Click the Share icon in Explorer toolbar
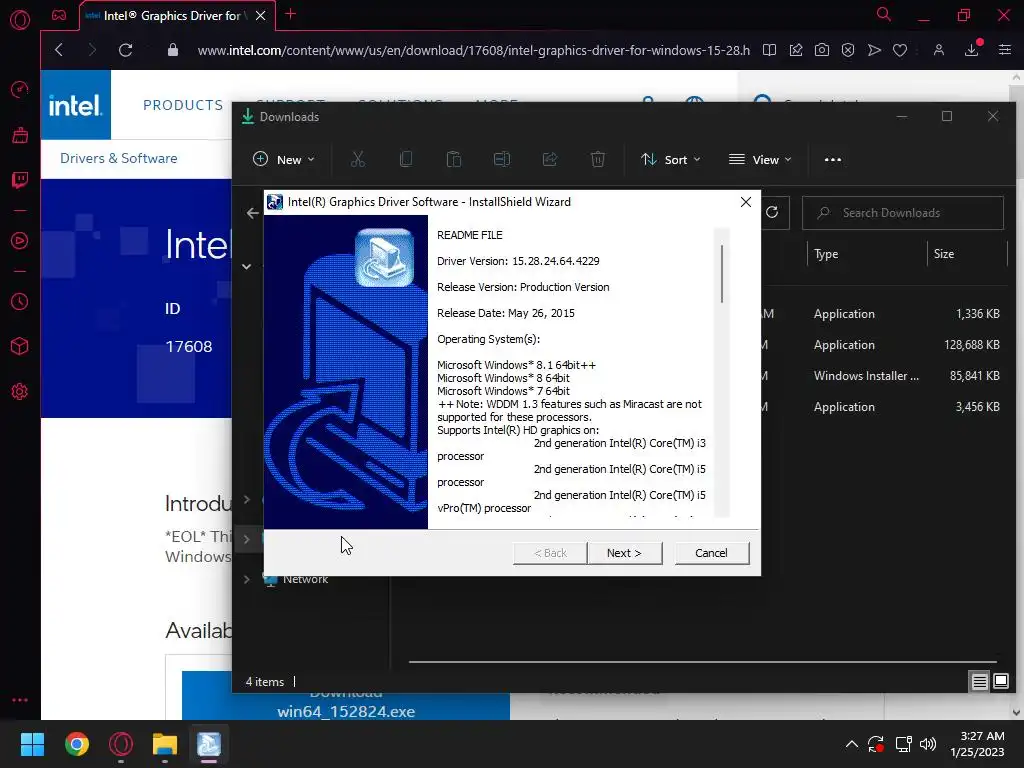The image size is (1024, 768). [x=550, y=159]
